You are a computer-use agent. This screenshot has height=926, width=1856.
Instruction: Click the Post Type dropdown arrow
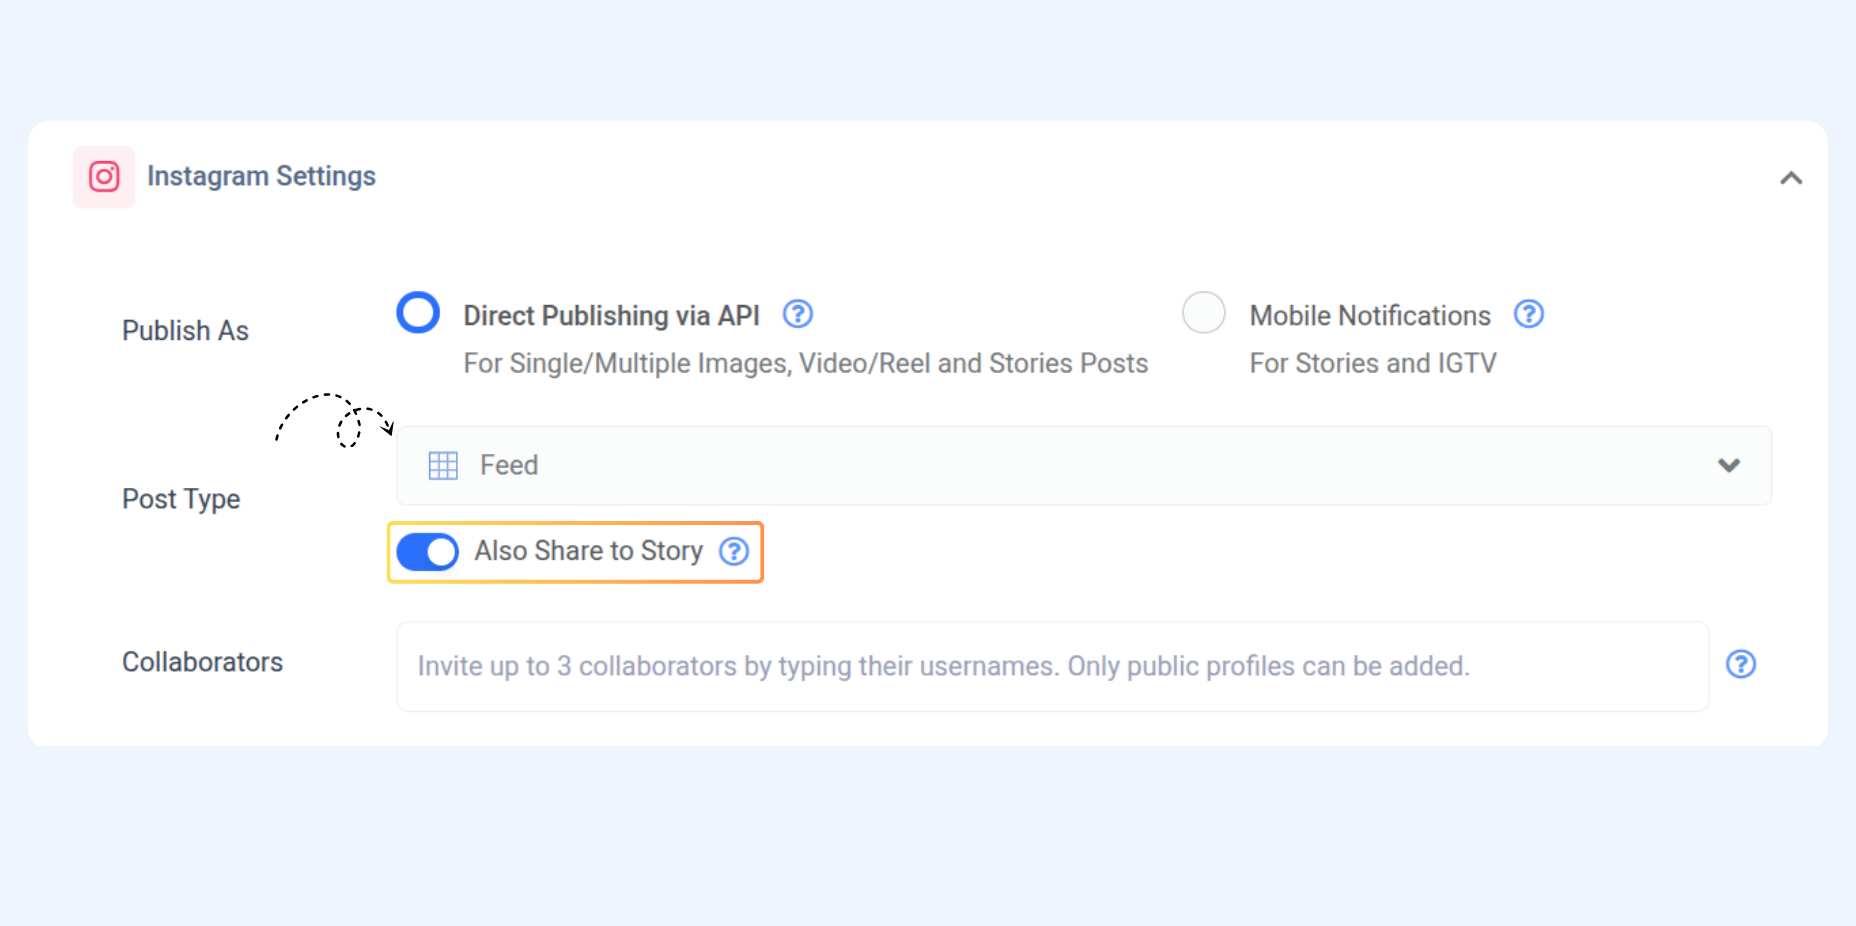pyautogui.click(x=1728, y=466)
